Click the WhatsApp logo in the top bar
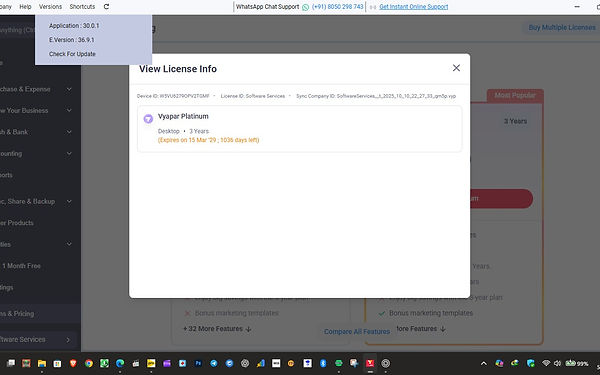Viewport: 600px width, 375px height. pyautogui.click(x=305, y=7)
